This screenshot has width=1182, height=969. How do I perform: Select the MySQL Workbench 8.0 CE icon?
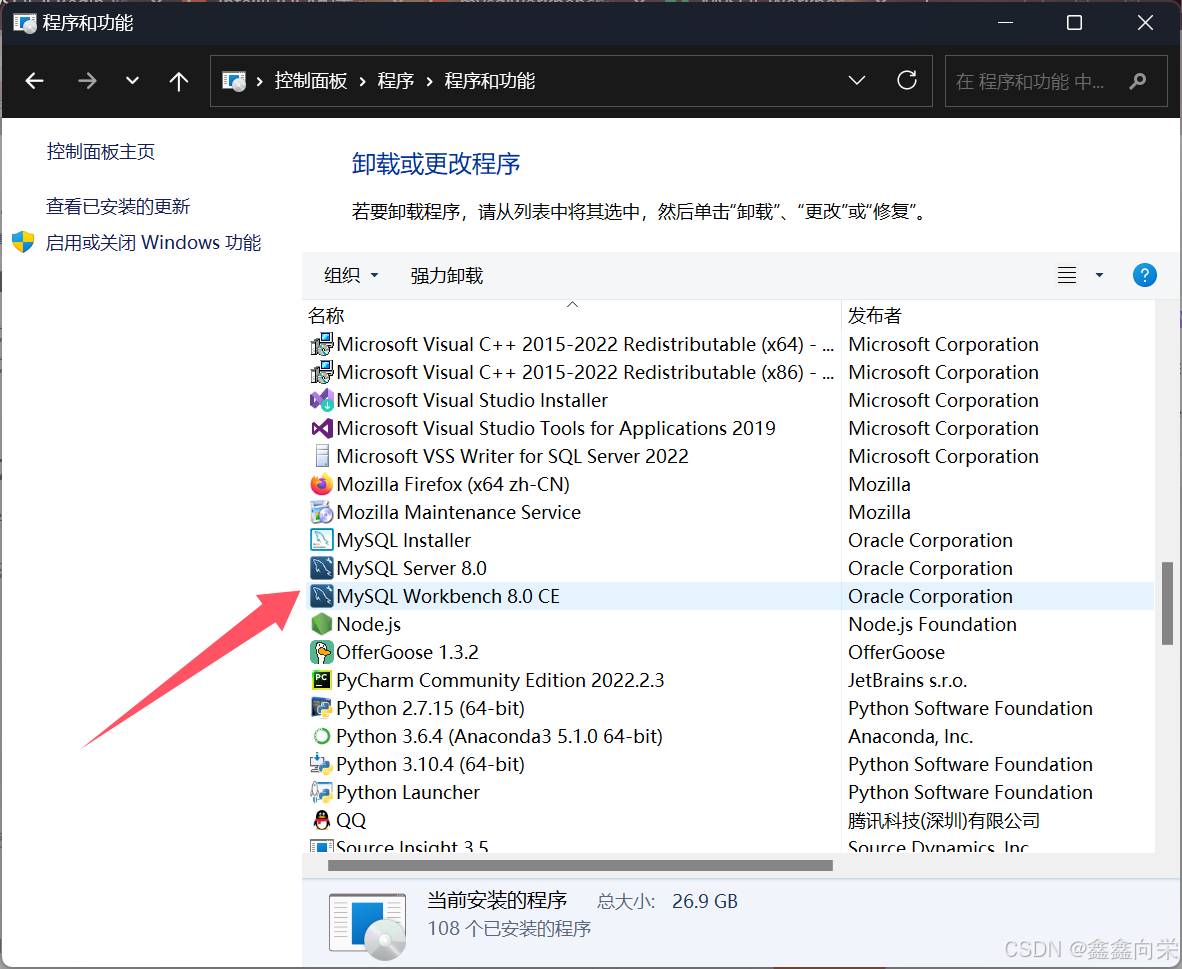(x=322, y=596)
